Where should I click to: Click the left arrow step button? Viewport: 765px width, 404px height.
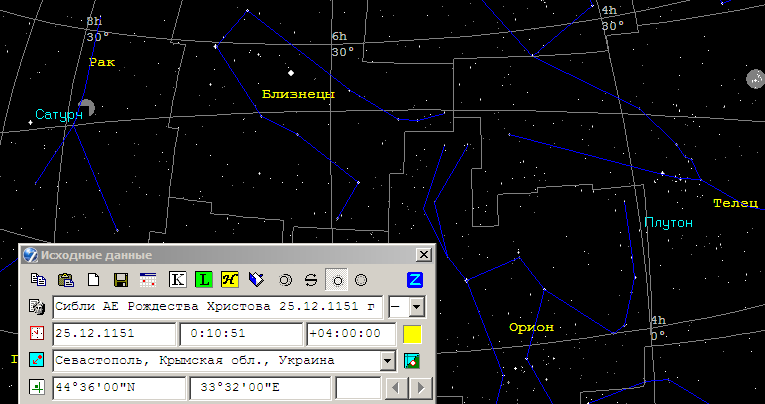click(397, 388)
